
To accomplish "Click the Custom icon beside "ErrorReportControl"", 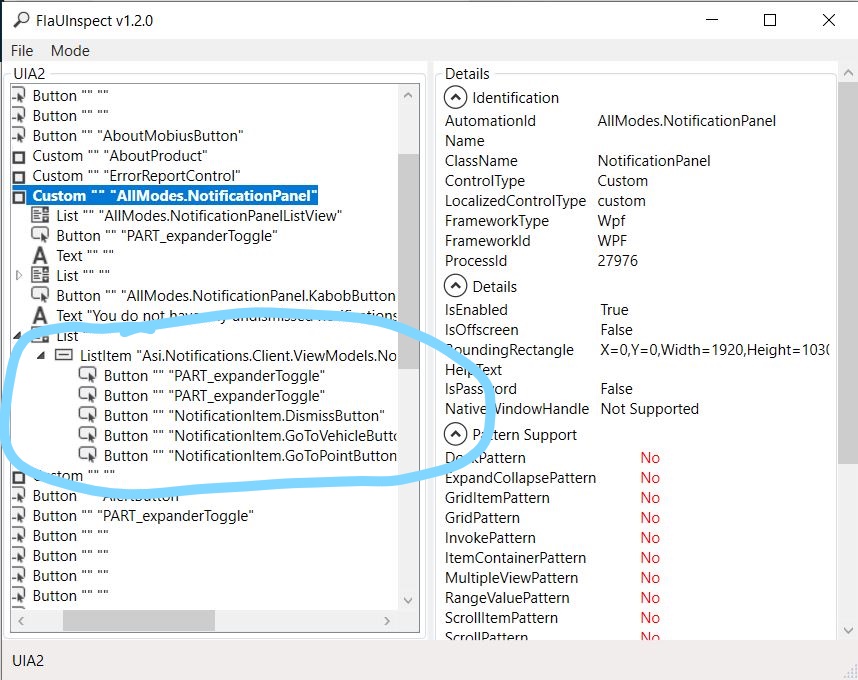I will coord(18,175).
